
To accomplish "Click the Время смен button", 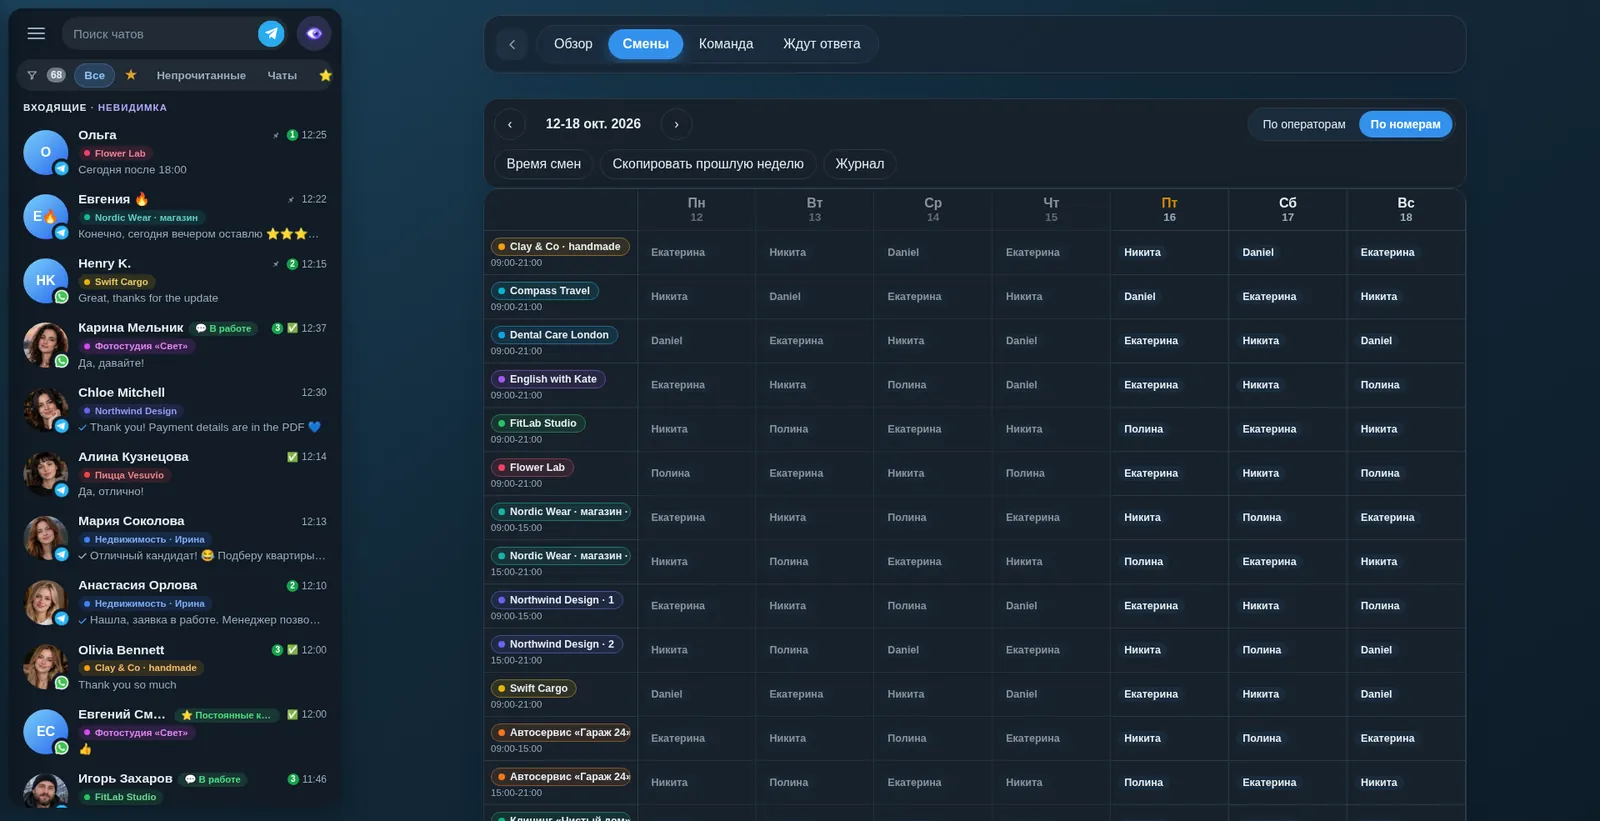I will (544, 164).
